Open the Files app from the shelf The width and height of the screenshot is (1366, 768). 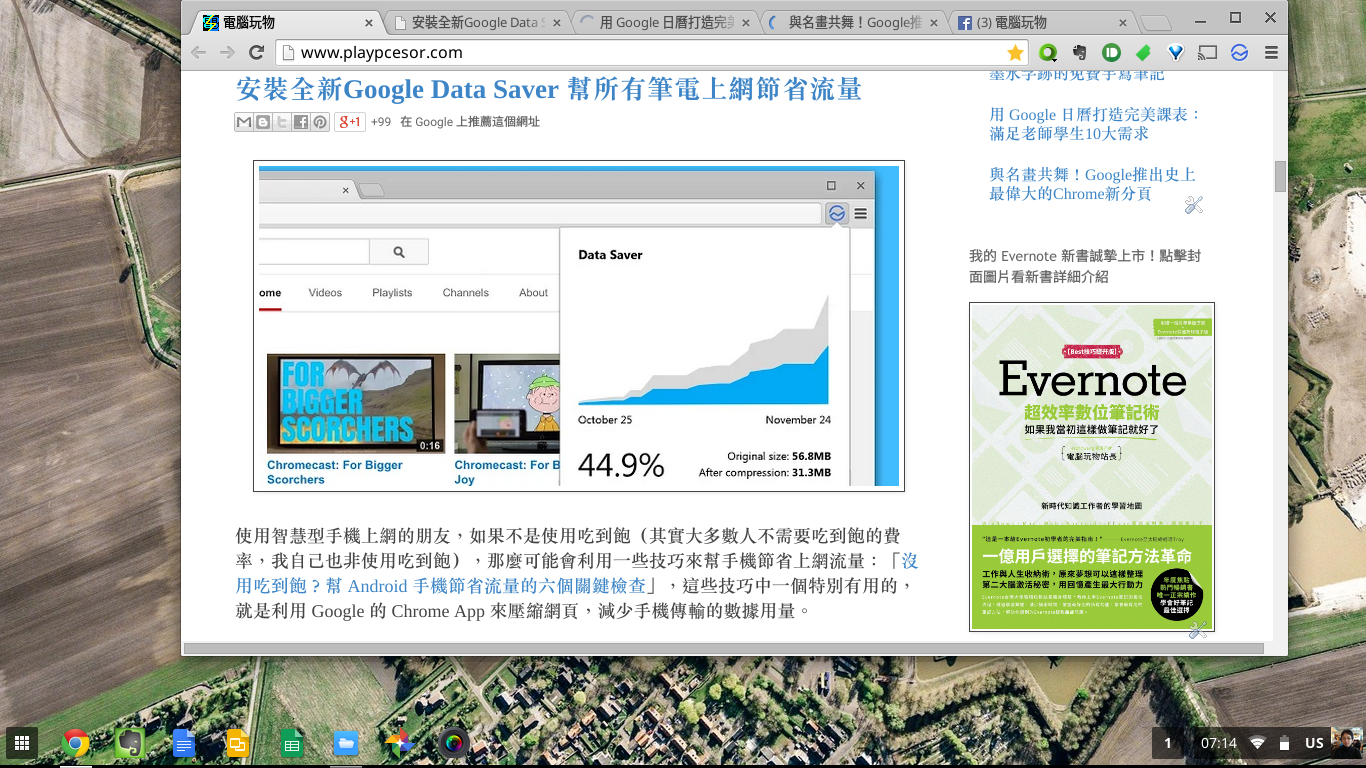pos(346,742)
